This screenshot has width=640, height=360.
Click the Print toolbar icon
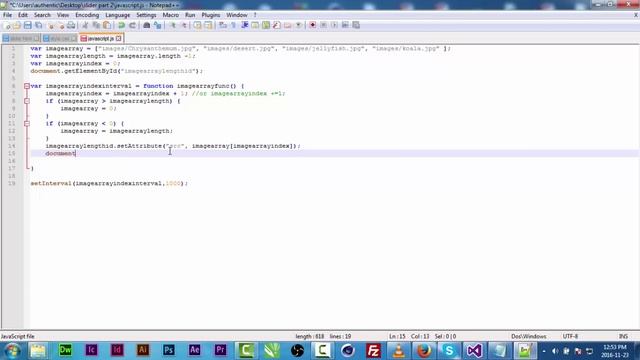(71, 25)
